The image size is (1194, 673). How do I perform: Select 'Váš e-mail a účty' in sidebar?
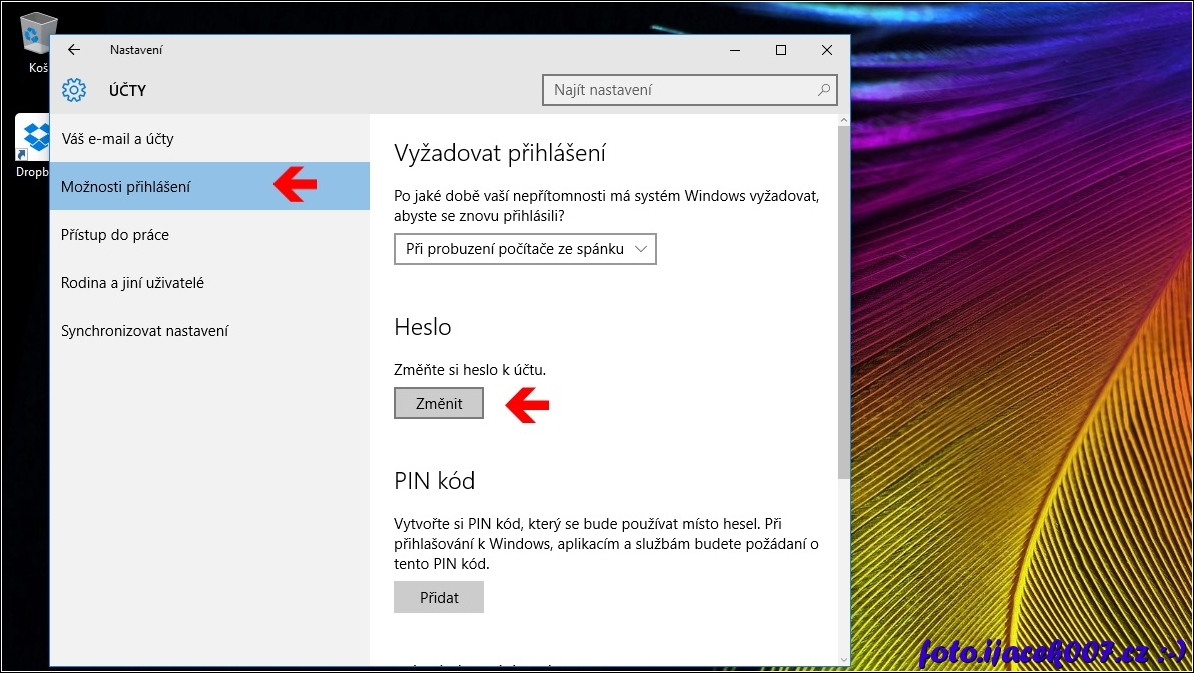tap(117, 139)
